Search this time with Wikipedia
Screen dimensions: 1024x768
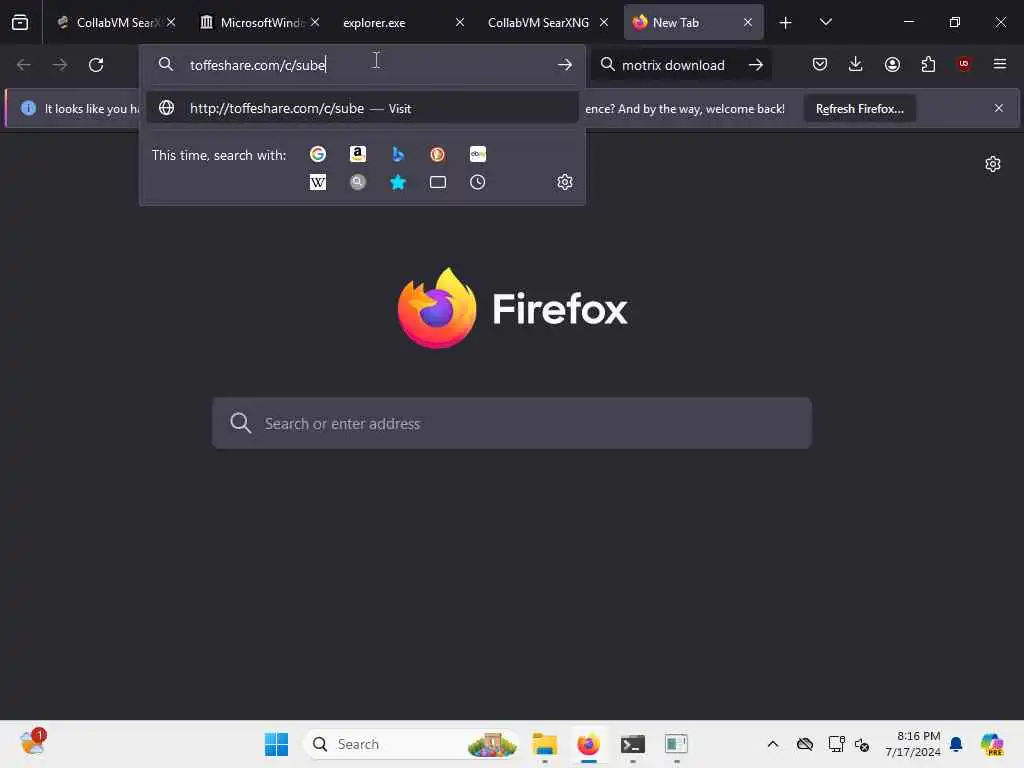[318, 182]
